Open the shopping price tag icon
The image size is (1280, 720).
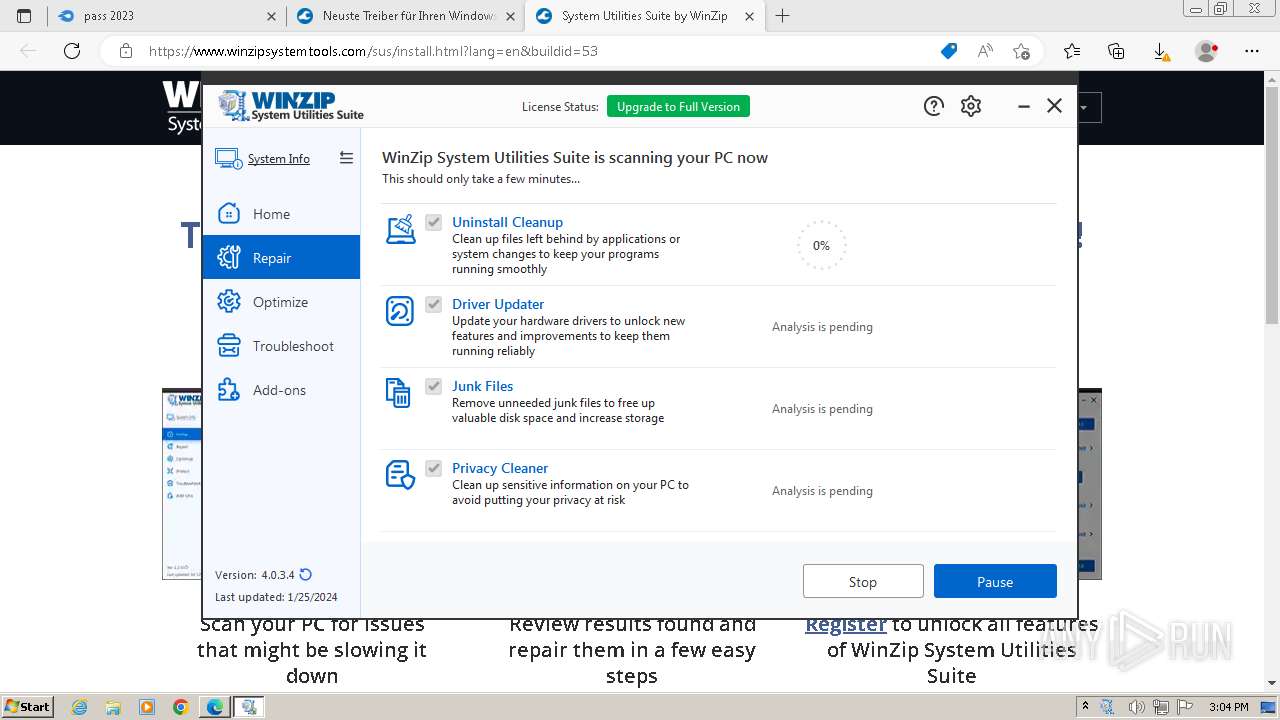(949, 51)
